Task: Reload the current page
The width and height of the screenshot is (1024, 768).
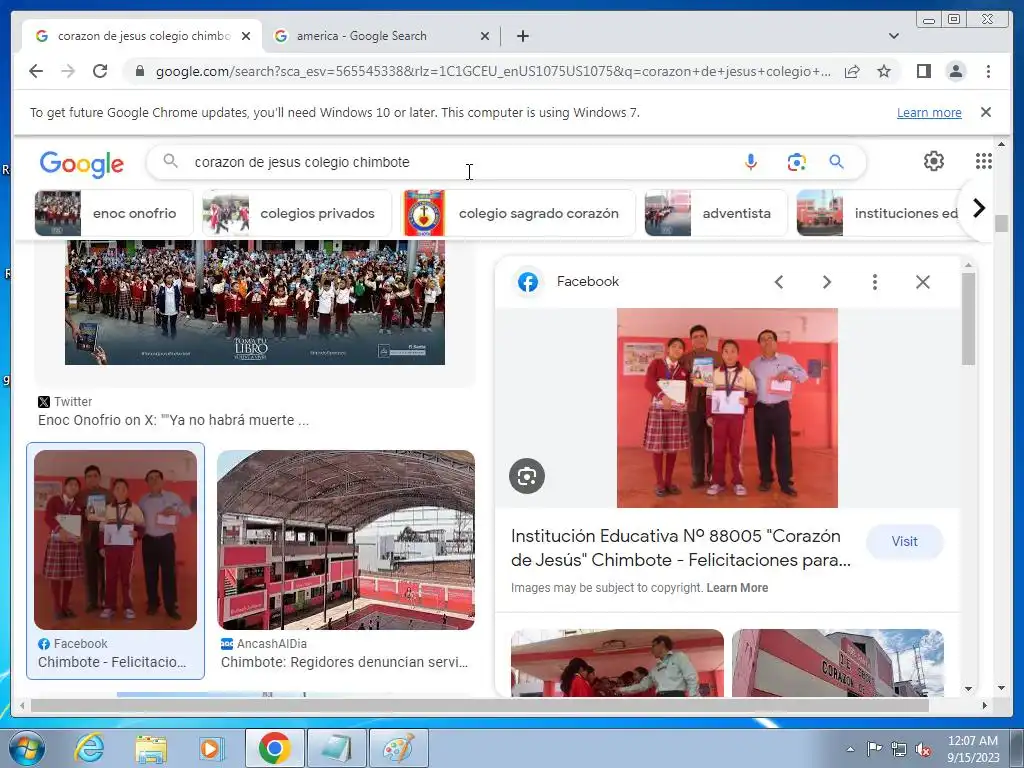Action: [100, 71]
